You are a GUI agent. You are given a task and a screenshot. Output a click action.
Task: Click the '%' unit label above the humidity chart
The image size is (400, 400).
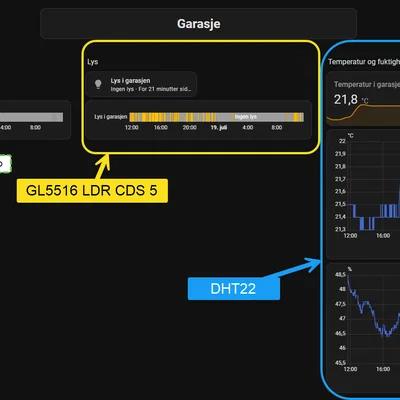[x=350, y=269]
